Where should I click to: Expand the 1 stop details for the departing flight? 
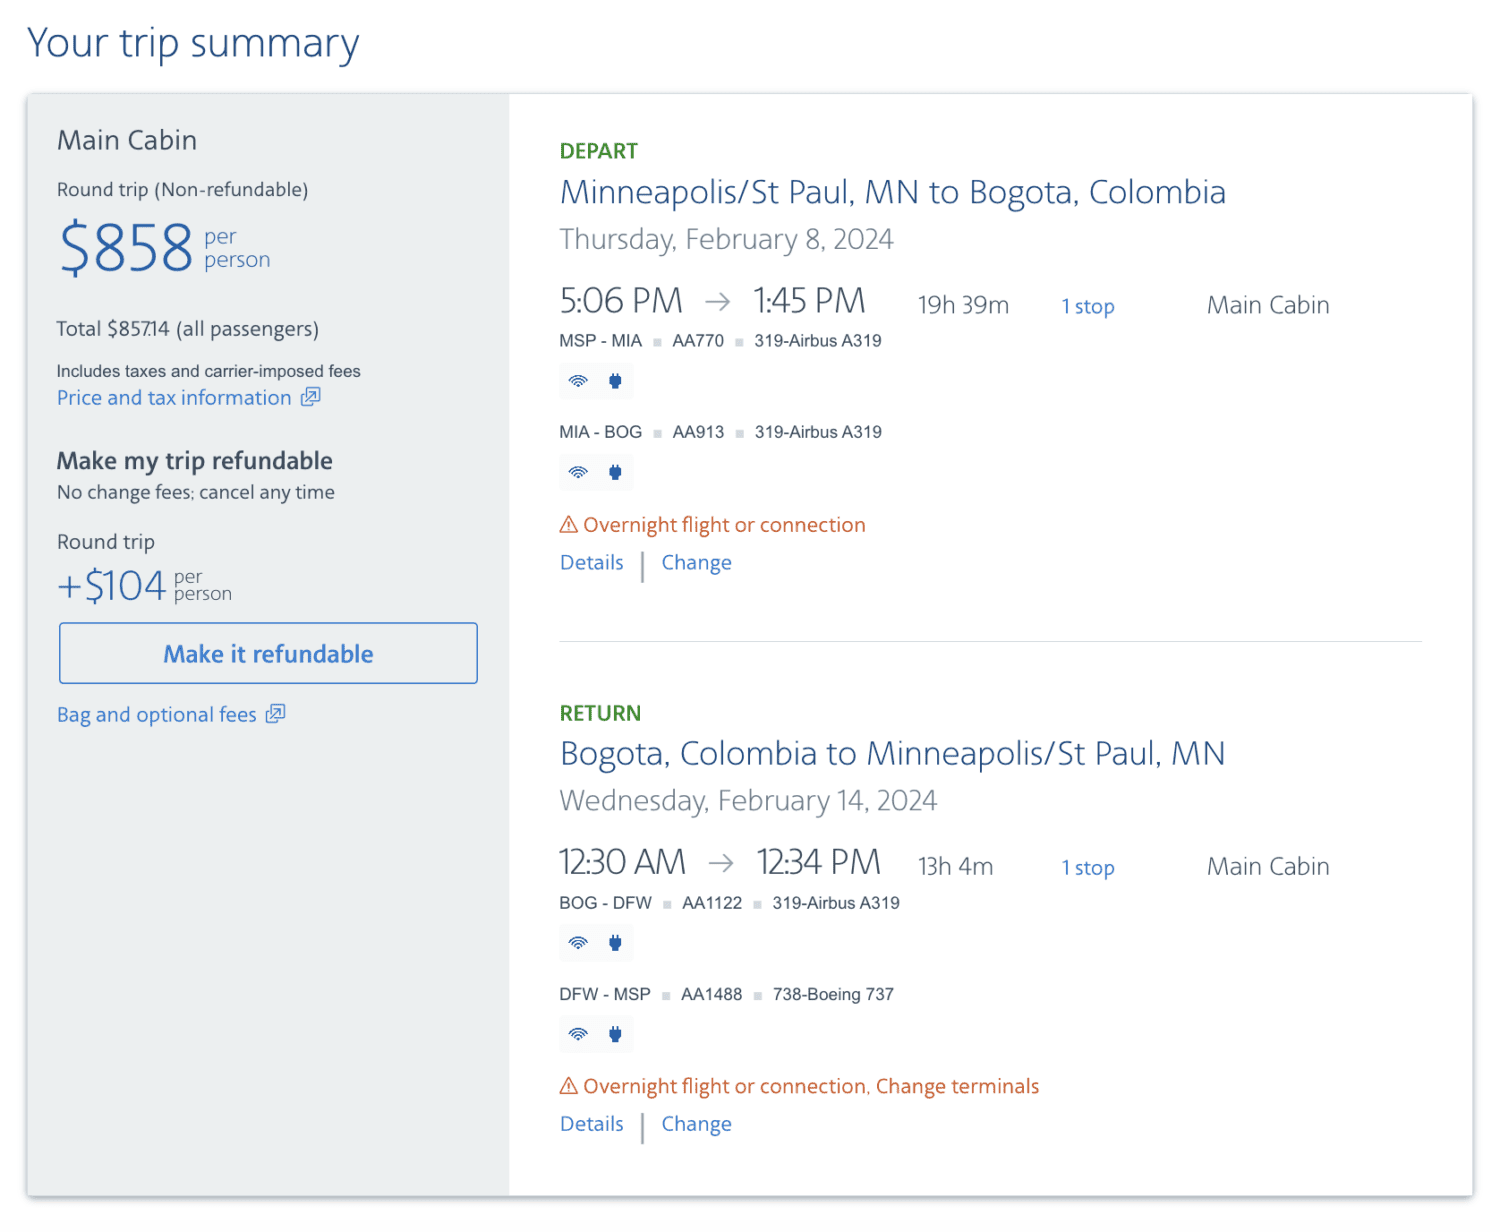pos(1087,306)
